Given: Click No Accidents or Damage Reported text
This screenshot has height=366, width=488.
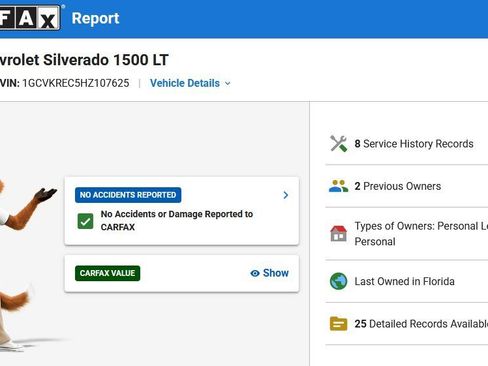Looking at the screenshot, I should tap(177, 220).
